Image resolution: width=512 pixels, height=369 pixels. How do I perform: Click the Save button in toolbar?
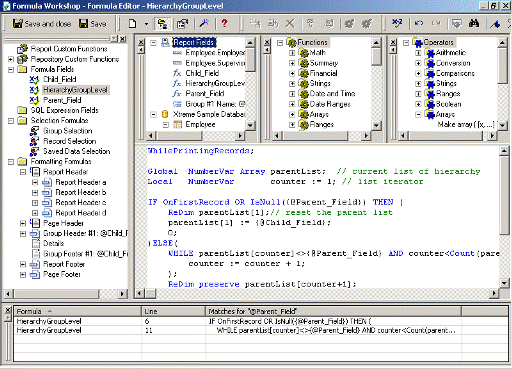tap(93, 24)
